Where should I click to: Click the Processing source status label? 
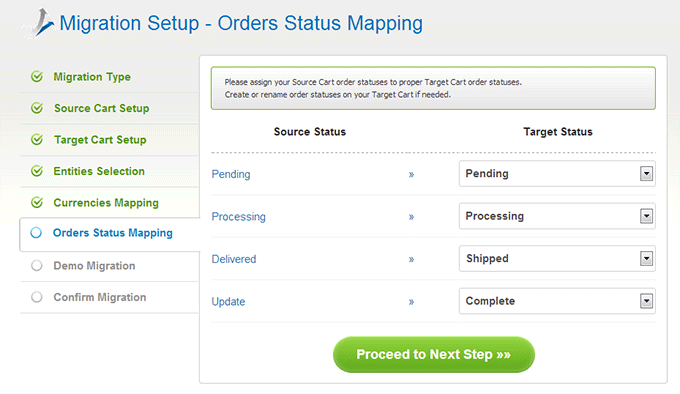coord(239,217)
